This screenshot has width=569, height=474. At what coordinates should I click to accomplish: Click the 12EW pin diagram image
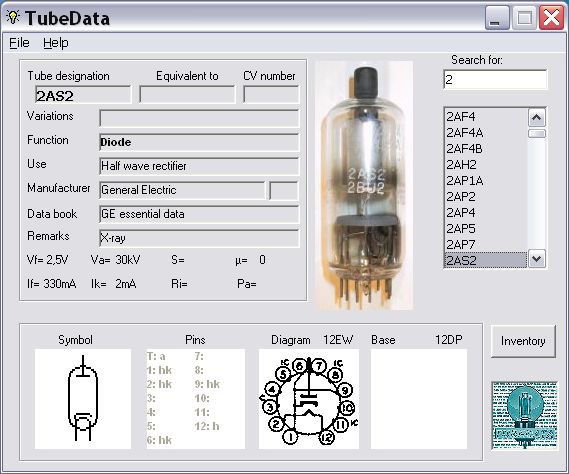point(309,399)
